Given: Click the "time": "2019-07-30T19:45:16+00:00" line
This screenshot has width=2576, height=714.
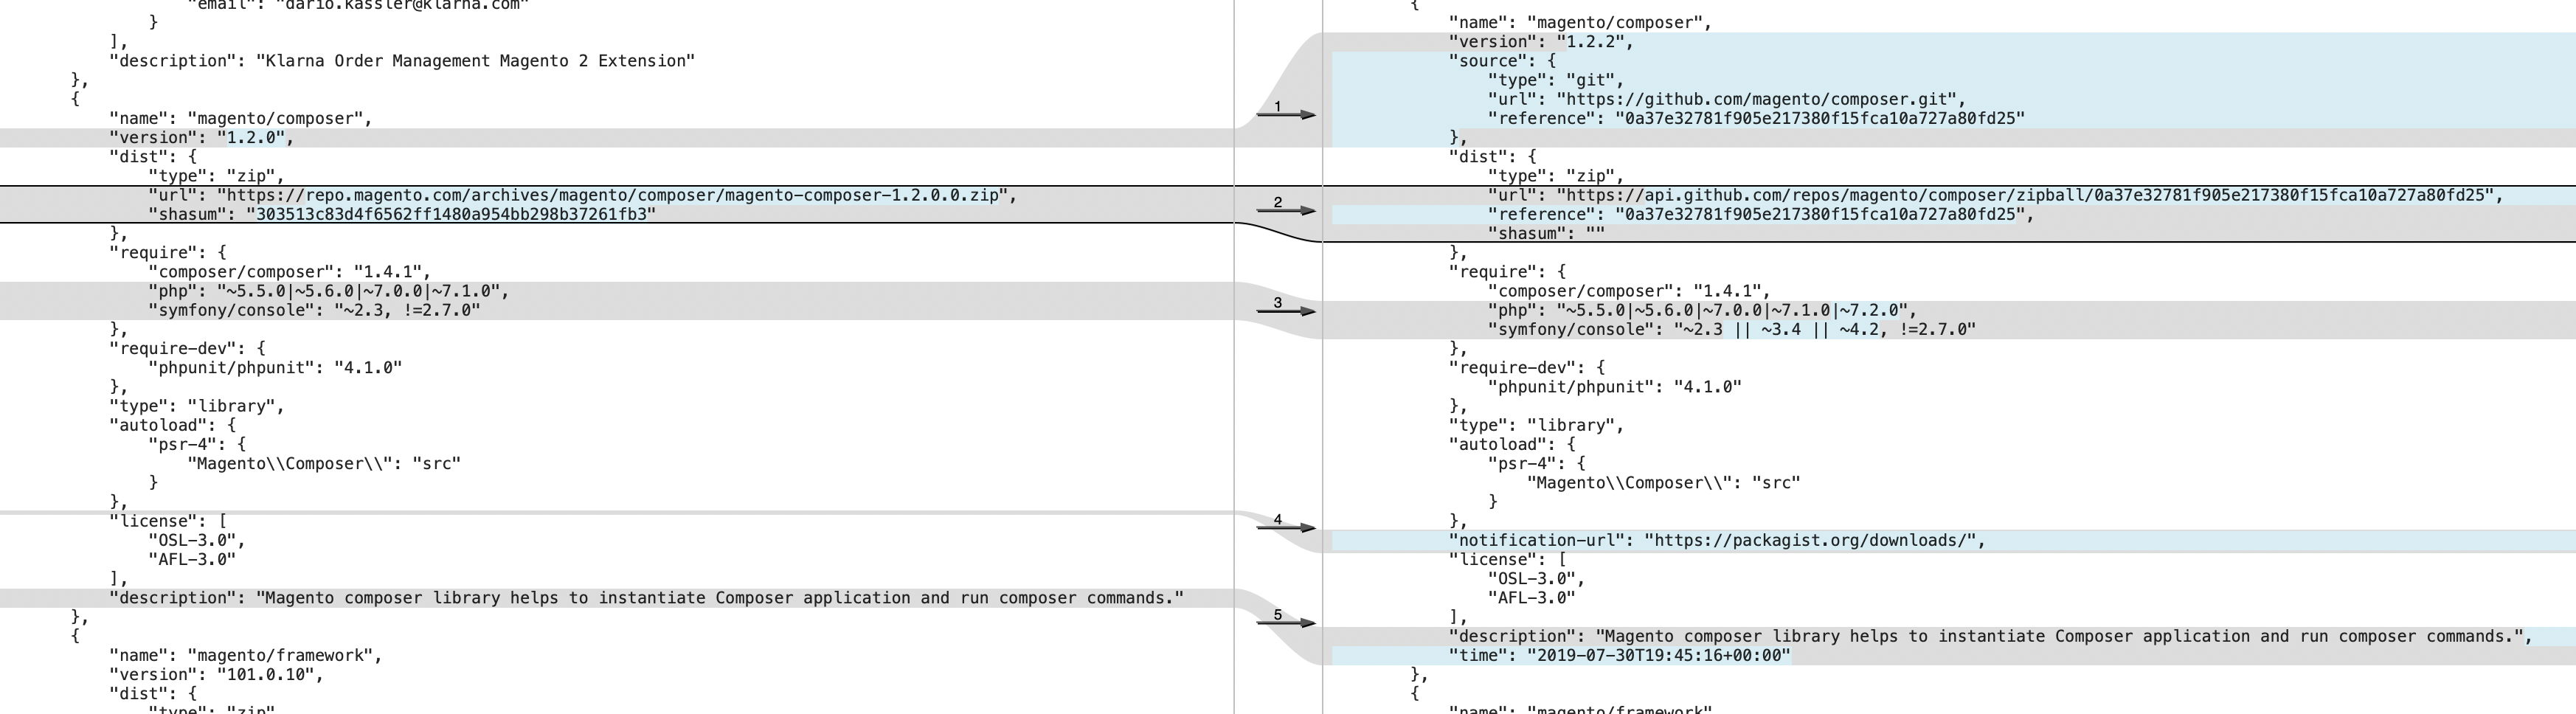Looking at the screenshot, I should pos(1620,655).
